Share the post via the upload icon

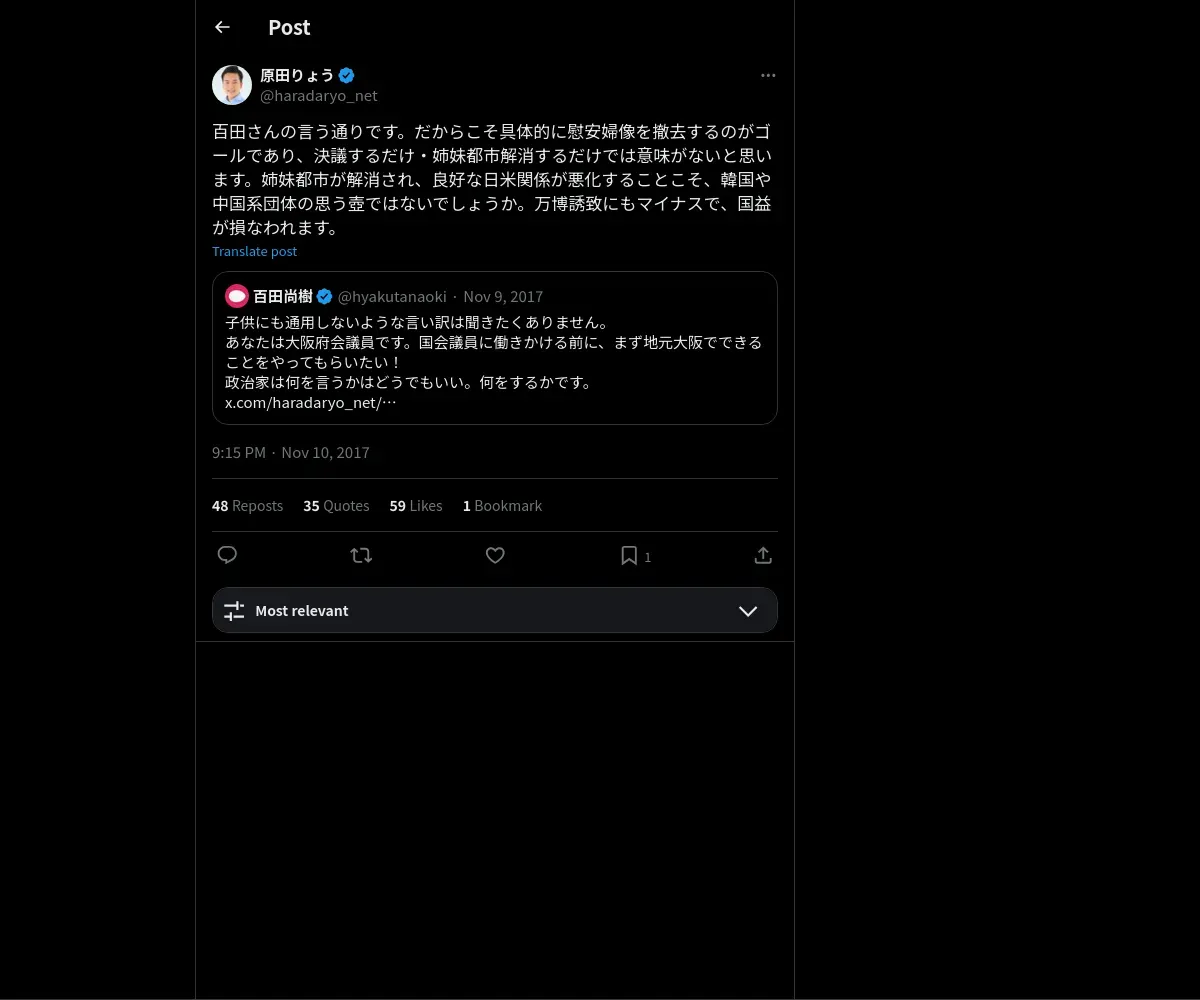coord(763,555)
